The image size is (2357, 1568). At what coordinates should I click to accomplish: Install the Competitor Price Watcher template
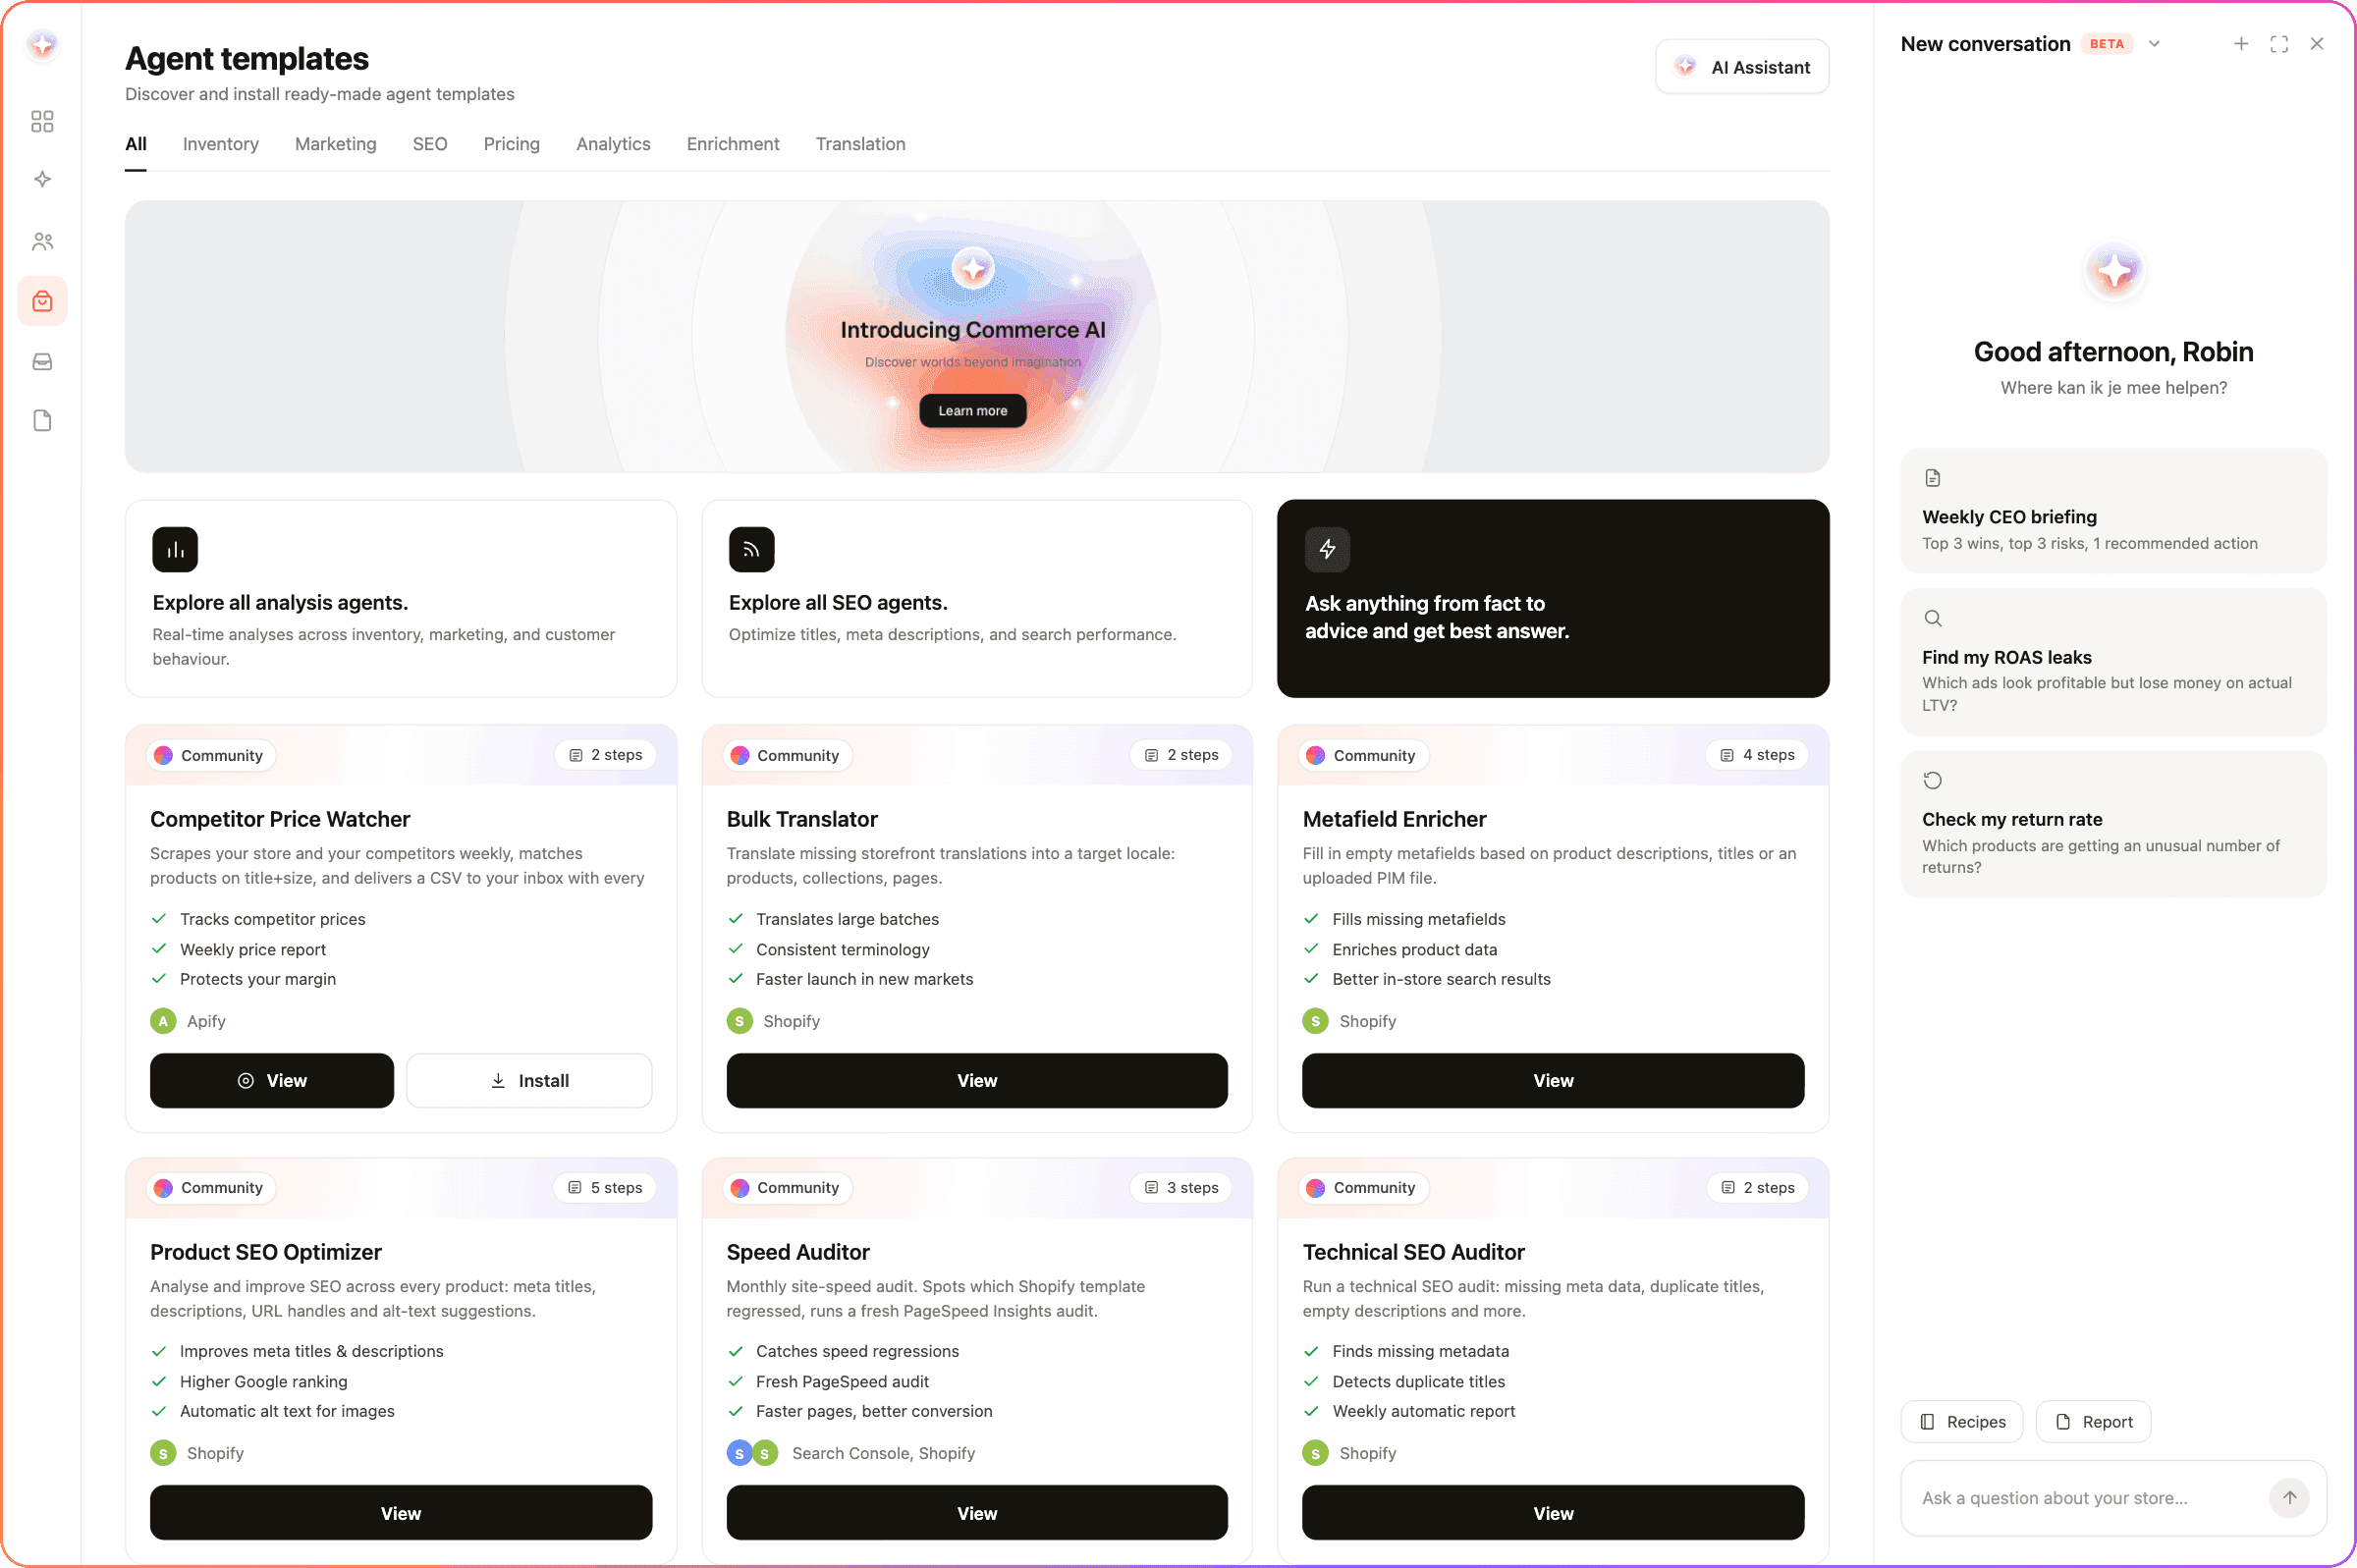point(529,1080)
